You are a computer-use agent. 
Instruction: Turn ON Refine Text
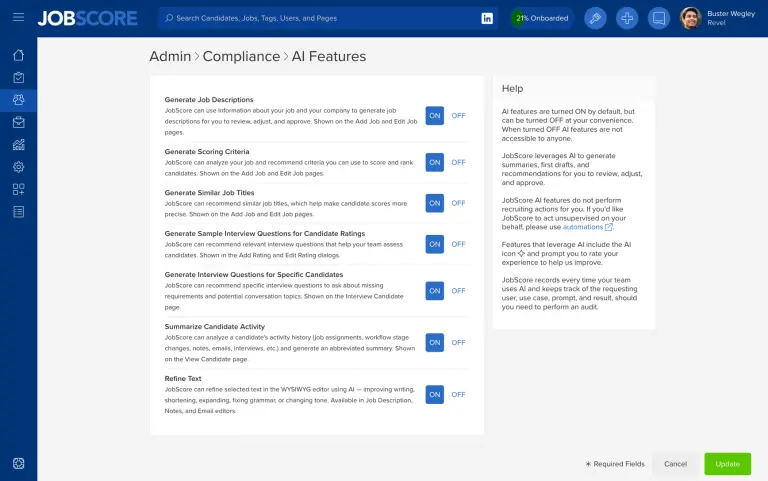click(434, 394)
